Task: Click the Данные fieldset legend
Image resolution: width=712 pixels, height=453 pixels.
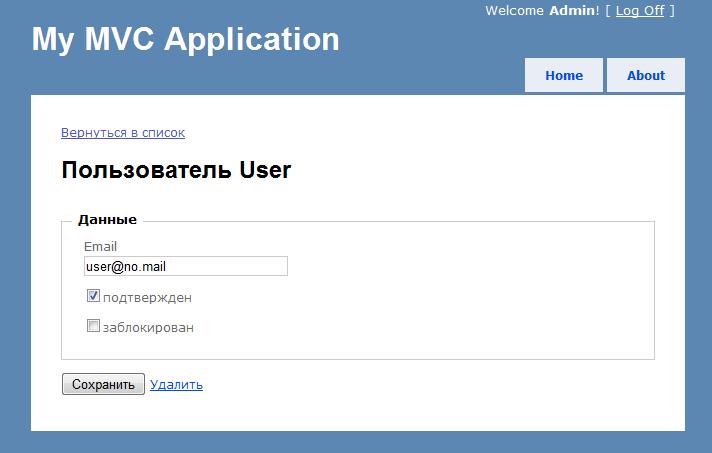Action: pos(107,220)
